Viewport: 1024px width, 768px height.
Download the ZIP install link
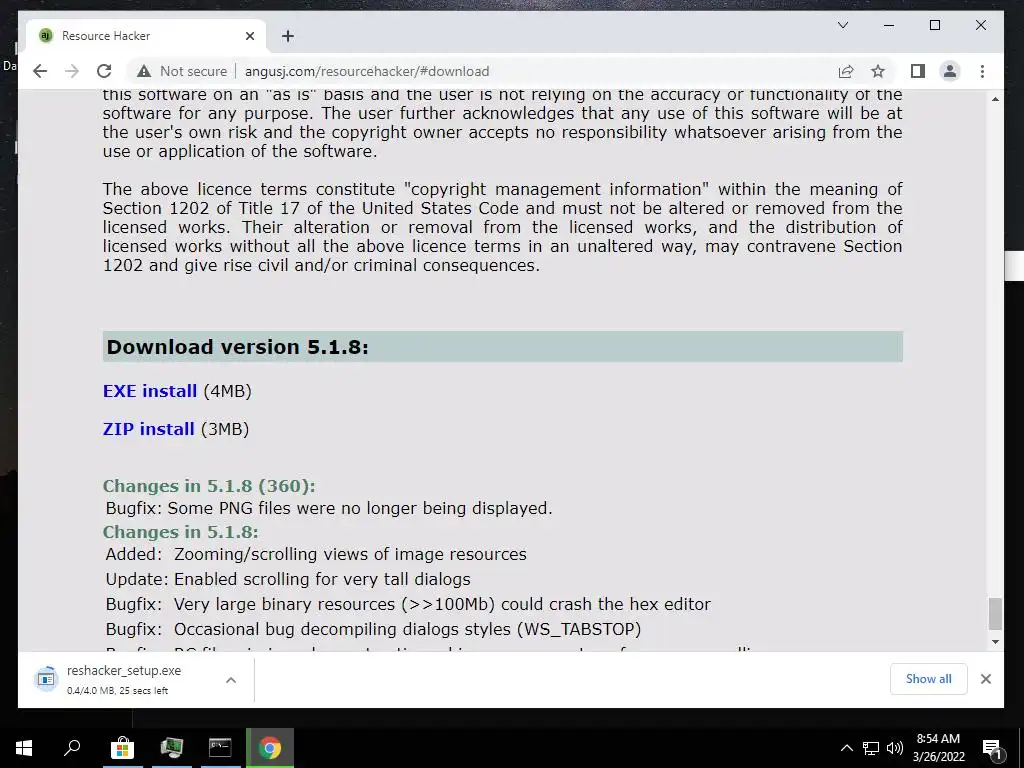148,429
